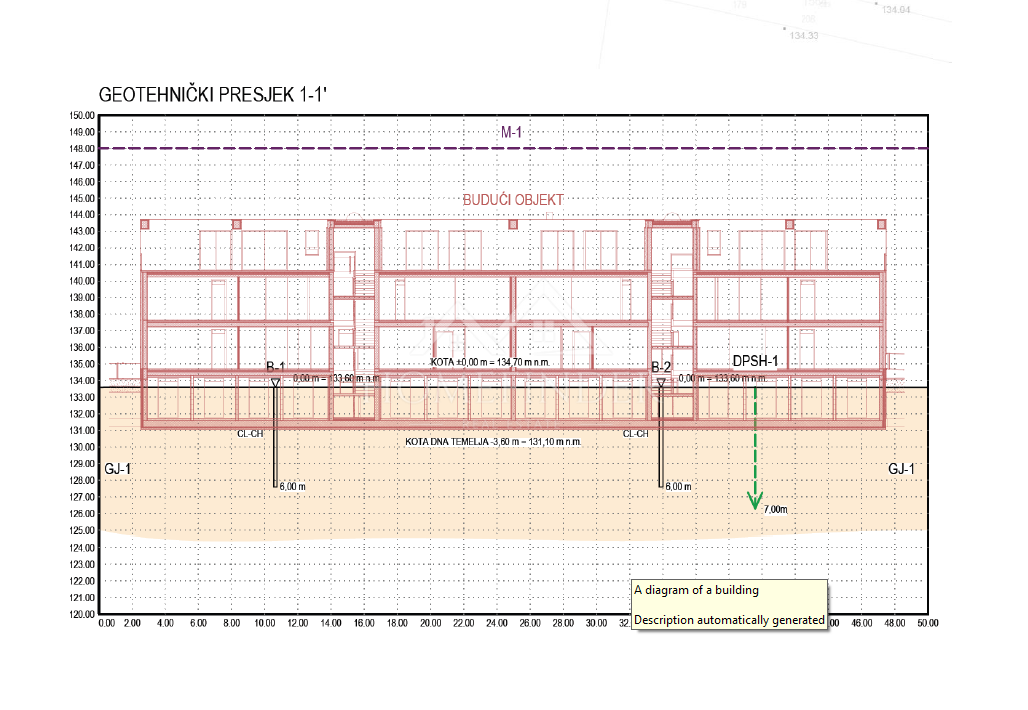This screenshot has height=710, width=1028.
Task: Click the B-1 borehole triangle marker
Action: coord(276,383)
